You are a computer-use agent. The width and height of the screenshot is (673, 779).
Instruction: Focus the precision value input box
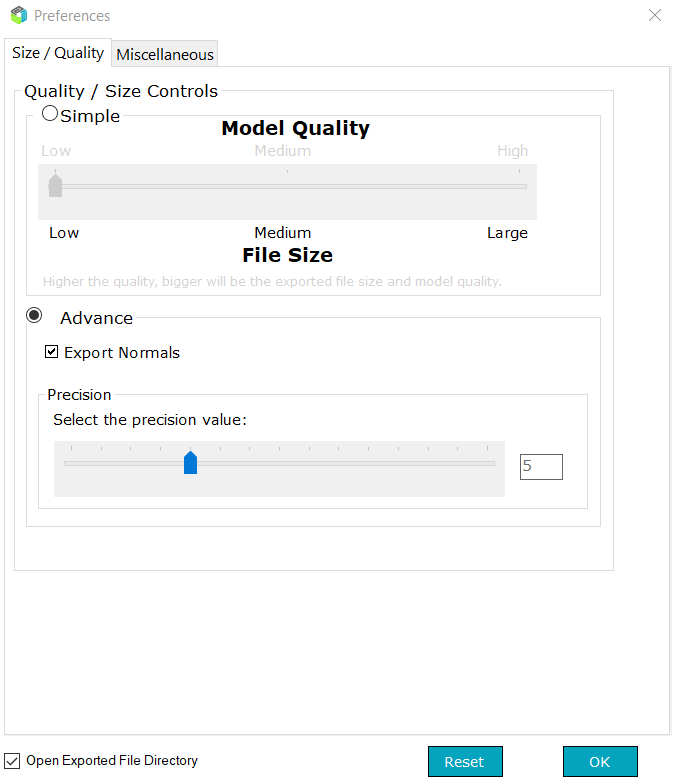[541, 466]
